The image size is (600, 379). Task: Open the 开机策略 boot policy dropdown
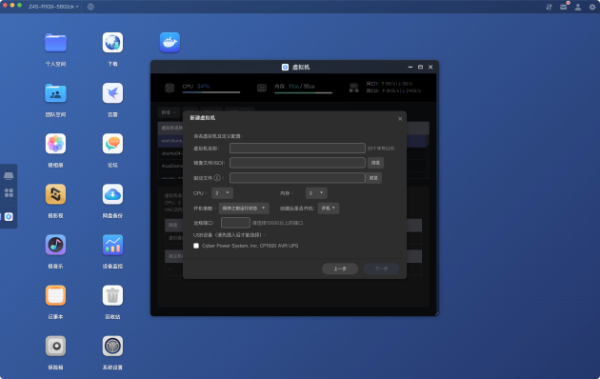click(244, 208)
